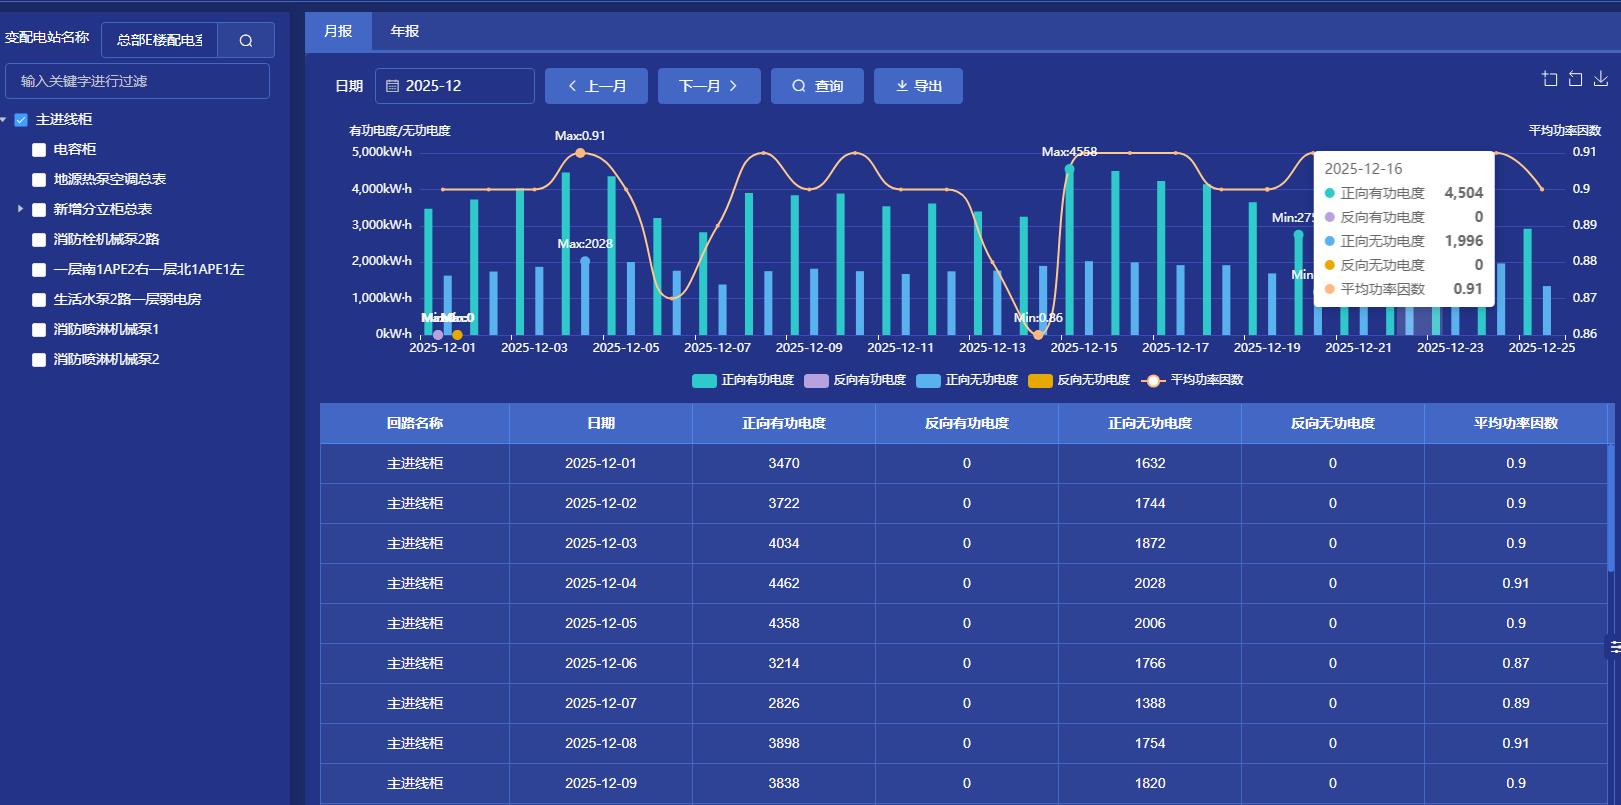
Task: Select the 月报 tab
Action: click(338, 32)
